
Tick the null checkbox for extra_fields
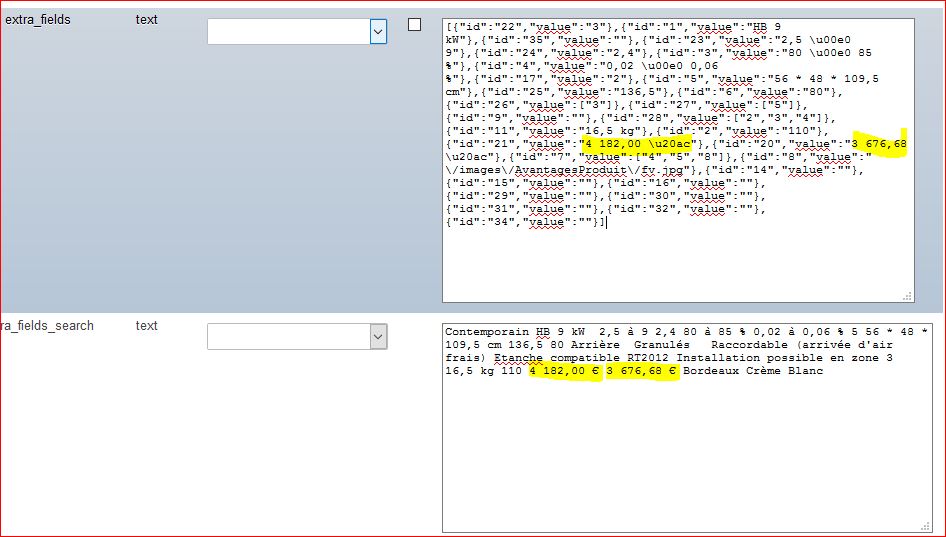click(414, 25)
